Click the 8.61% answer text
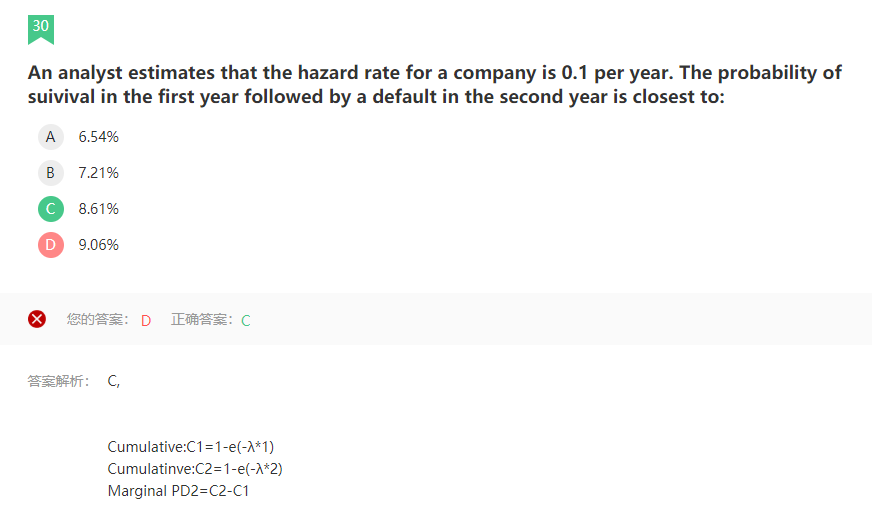The image size is (872, 521). 98,209
